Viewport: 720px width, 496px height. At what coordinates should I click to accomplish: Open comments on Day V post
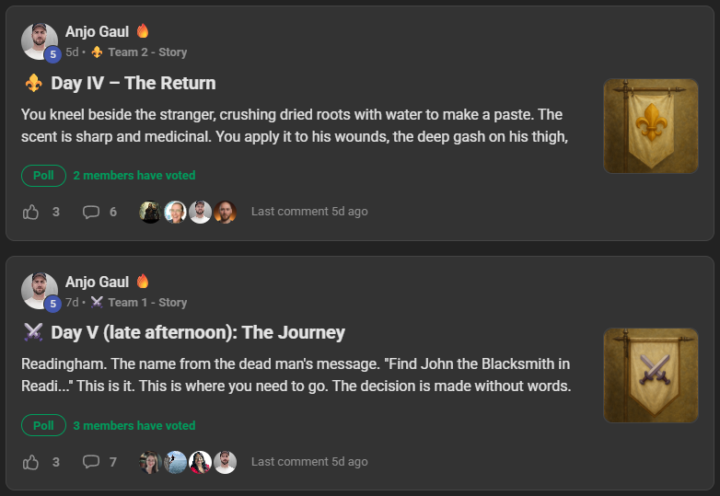point(91,462)
